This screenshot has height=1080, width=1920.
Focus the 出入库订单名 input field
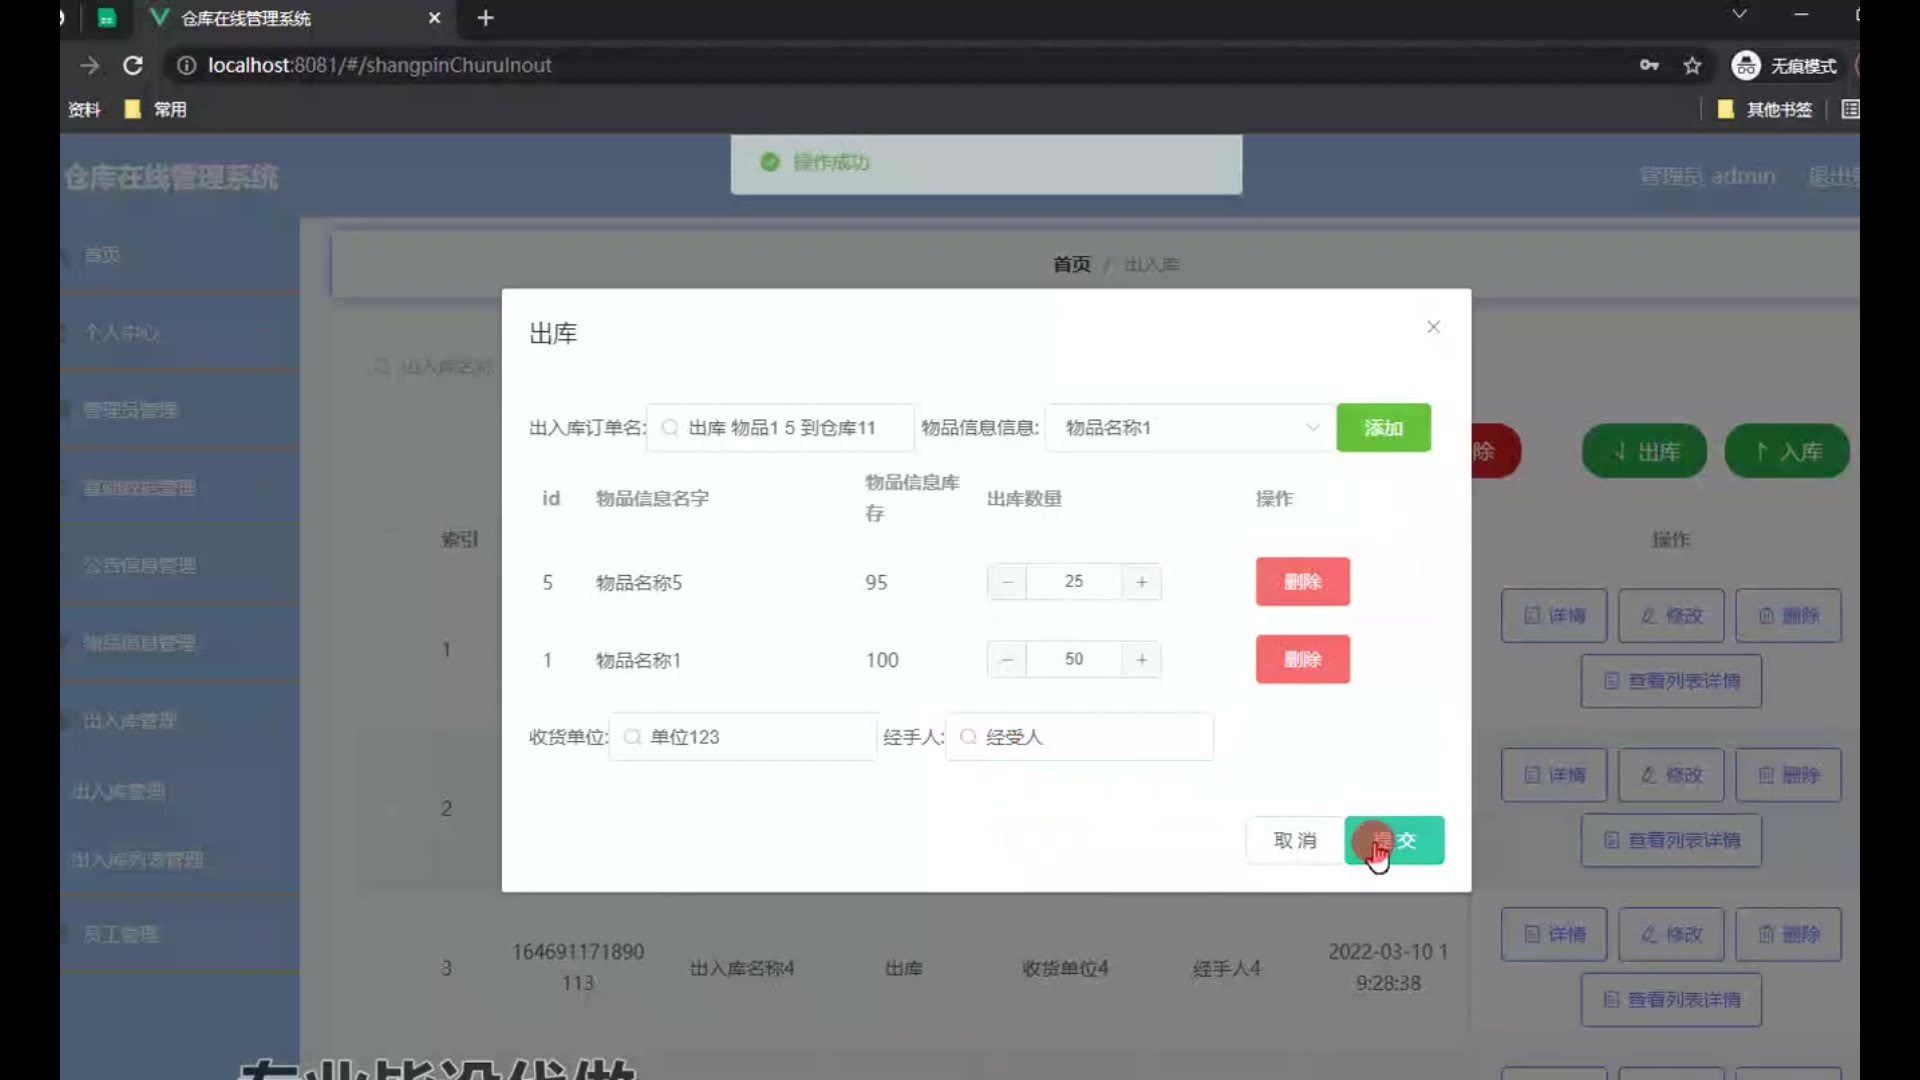pos(780,428)
